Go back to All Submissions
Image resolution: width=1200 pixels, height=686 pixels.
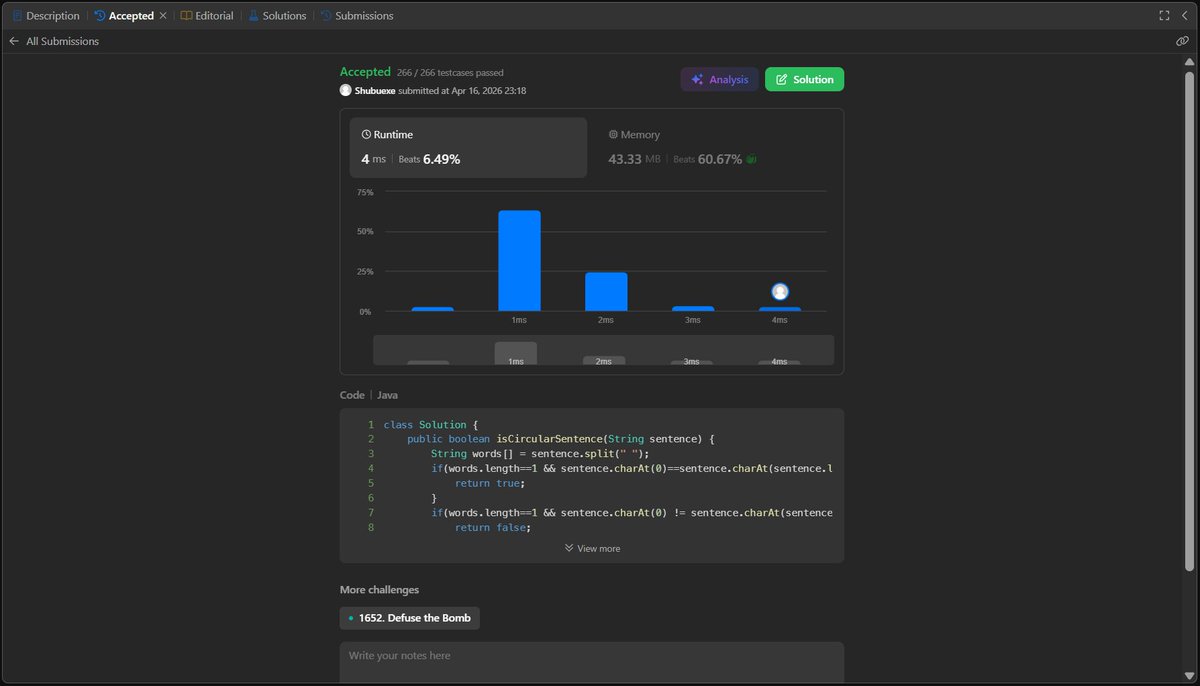coord(62,42)
